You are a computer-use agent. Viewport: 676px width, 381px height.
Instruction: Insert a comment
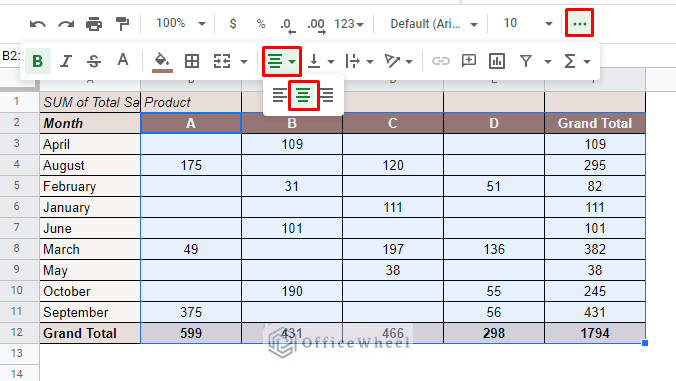coord(469,61)
